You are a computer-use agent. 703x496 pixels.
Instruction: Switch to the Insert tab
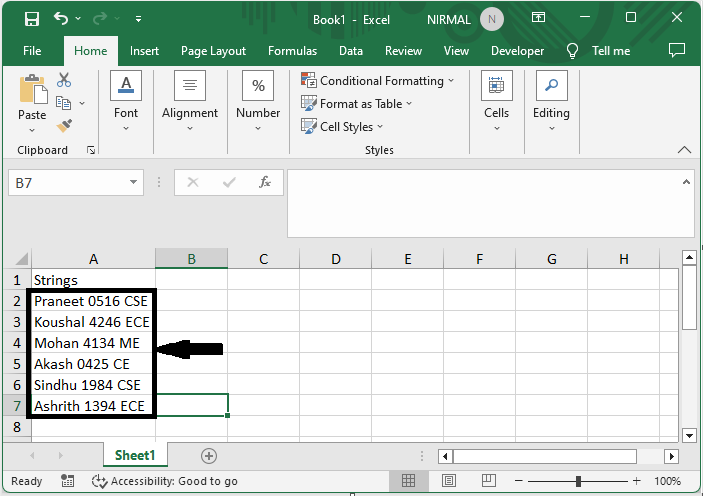[144, 51]
